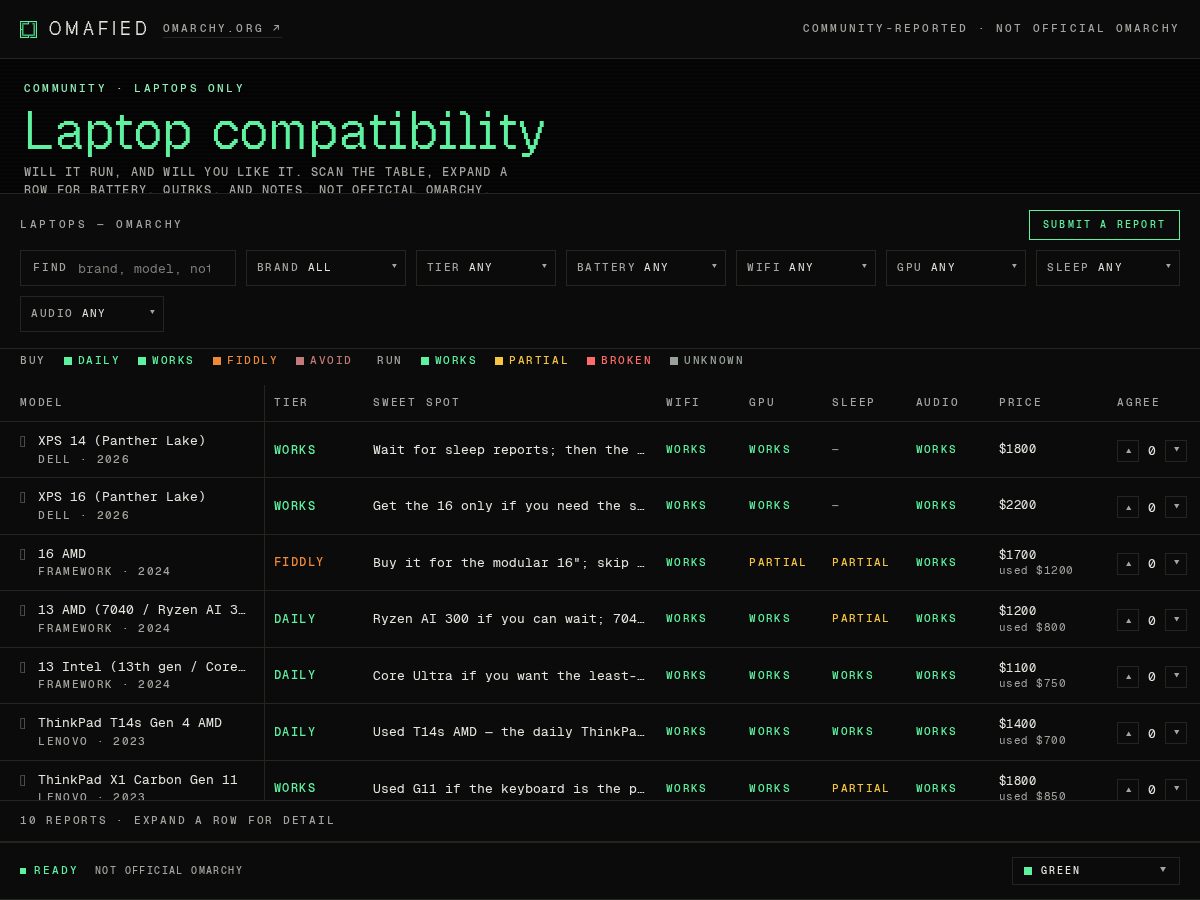Click PARTIAL sleep cell of ThinkPad X1 Carbon

click(861, 789)
